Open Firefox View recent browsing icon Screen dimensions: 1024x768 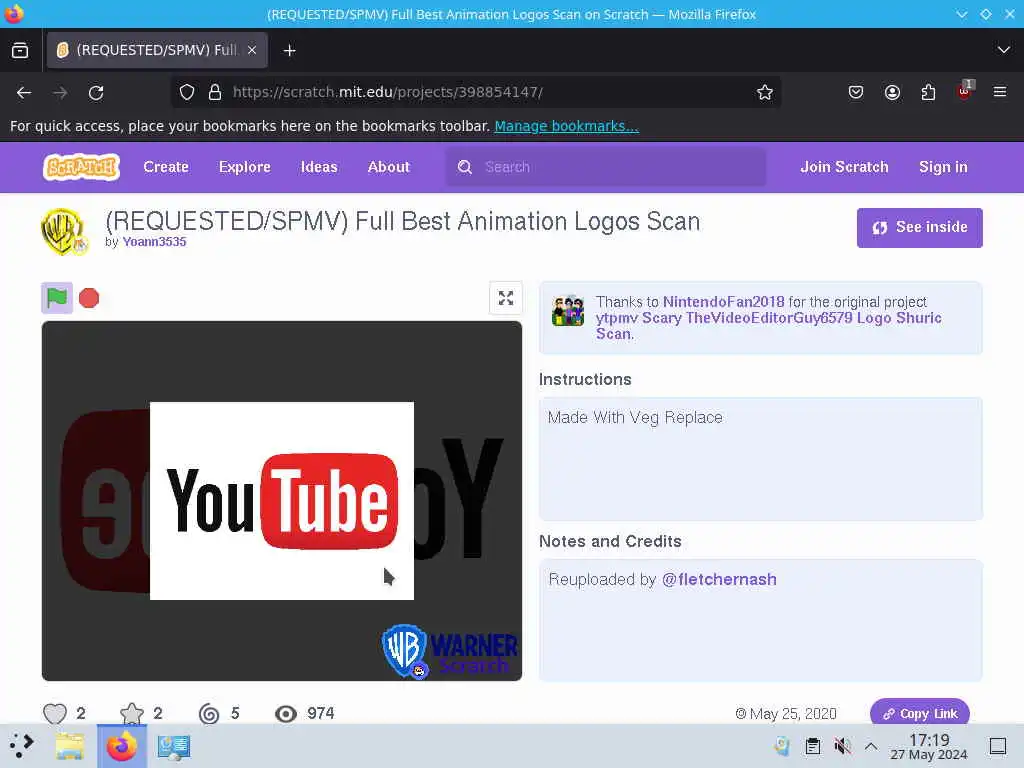tap(20, 50)
